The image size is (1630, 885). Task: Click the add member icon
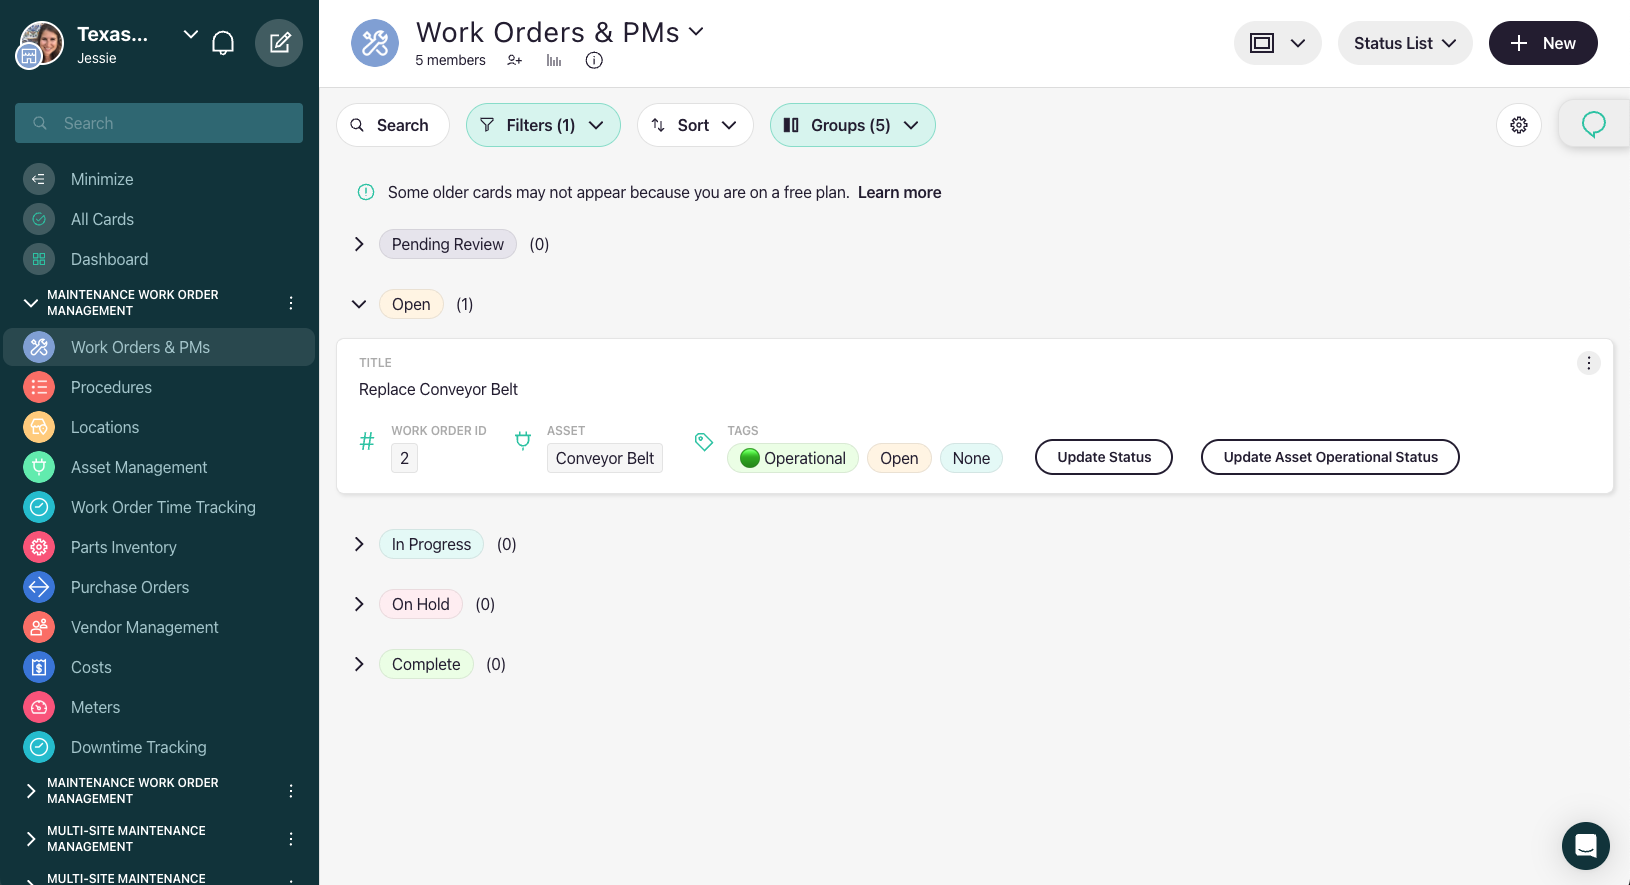coord(514,60)
